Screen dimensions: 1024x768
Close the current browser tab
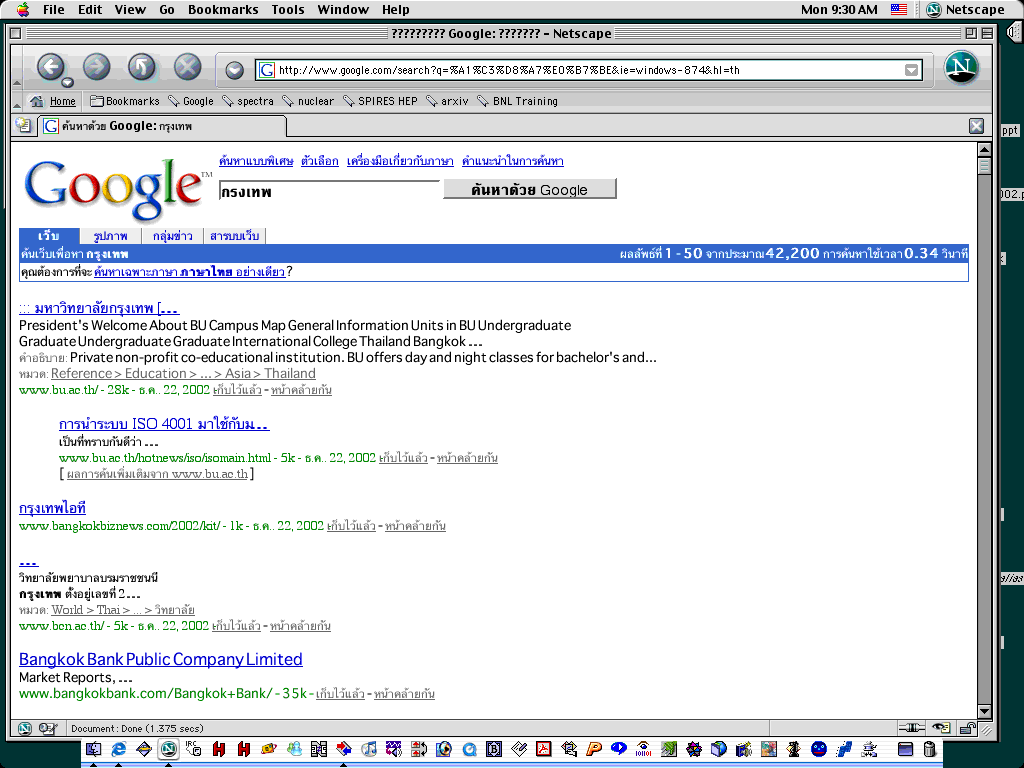coord(976,126)
